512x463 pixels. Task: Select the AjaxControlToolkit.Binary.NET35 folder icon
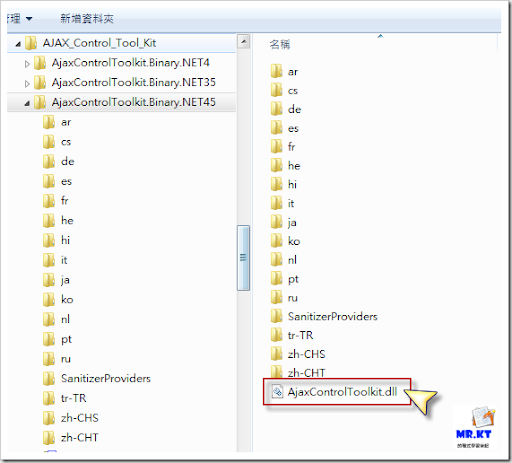[x=40, y=82]
